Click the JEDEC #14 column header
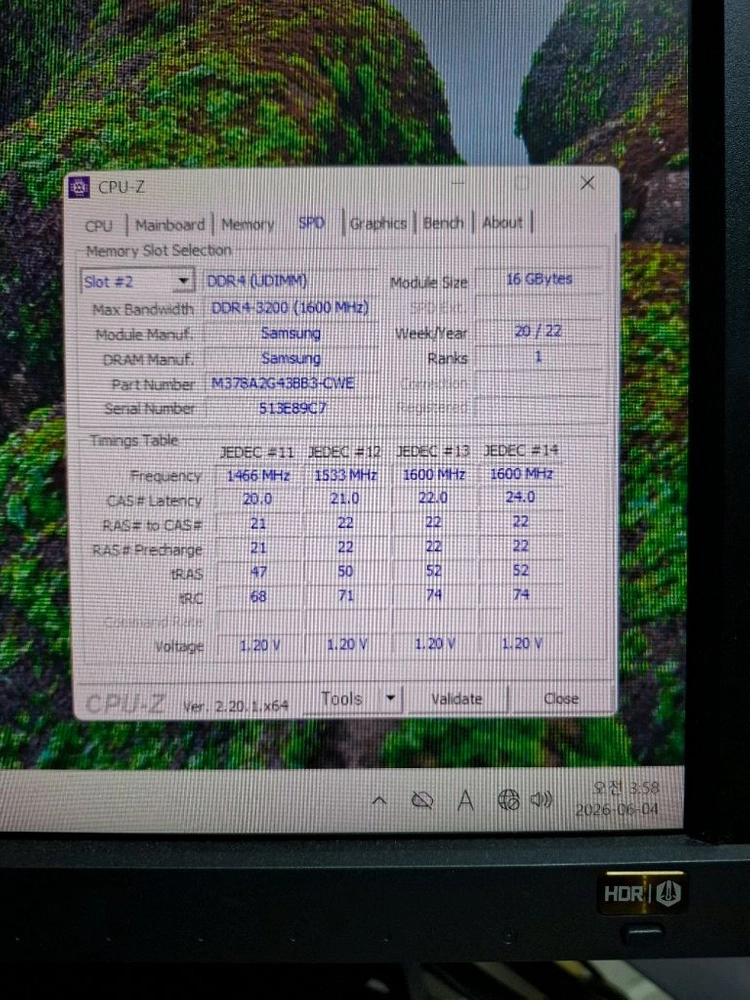This screenshot has height=1000, width=750. click(520, 450)
